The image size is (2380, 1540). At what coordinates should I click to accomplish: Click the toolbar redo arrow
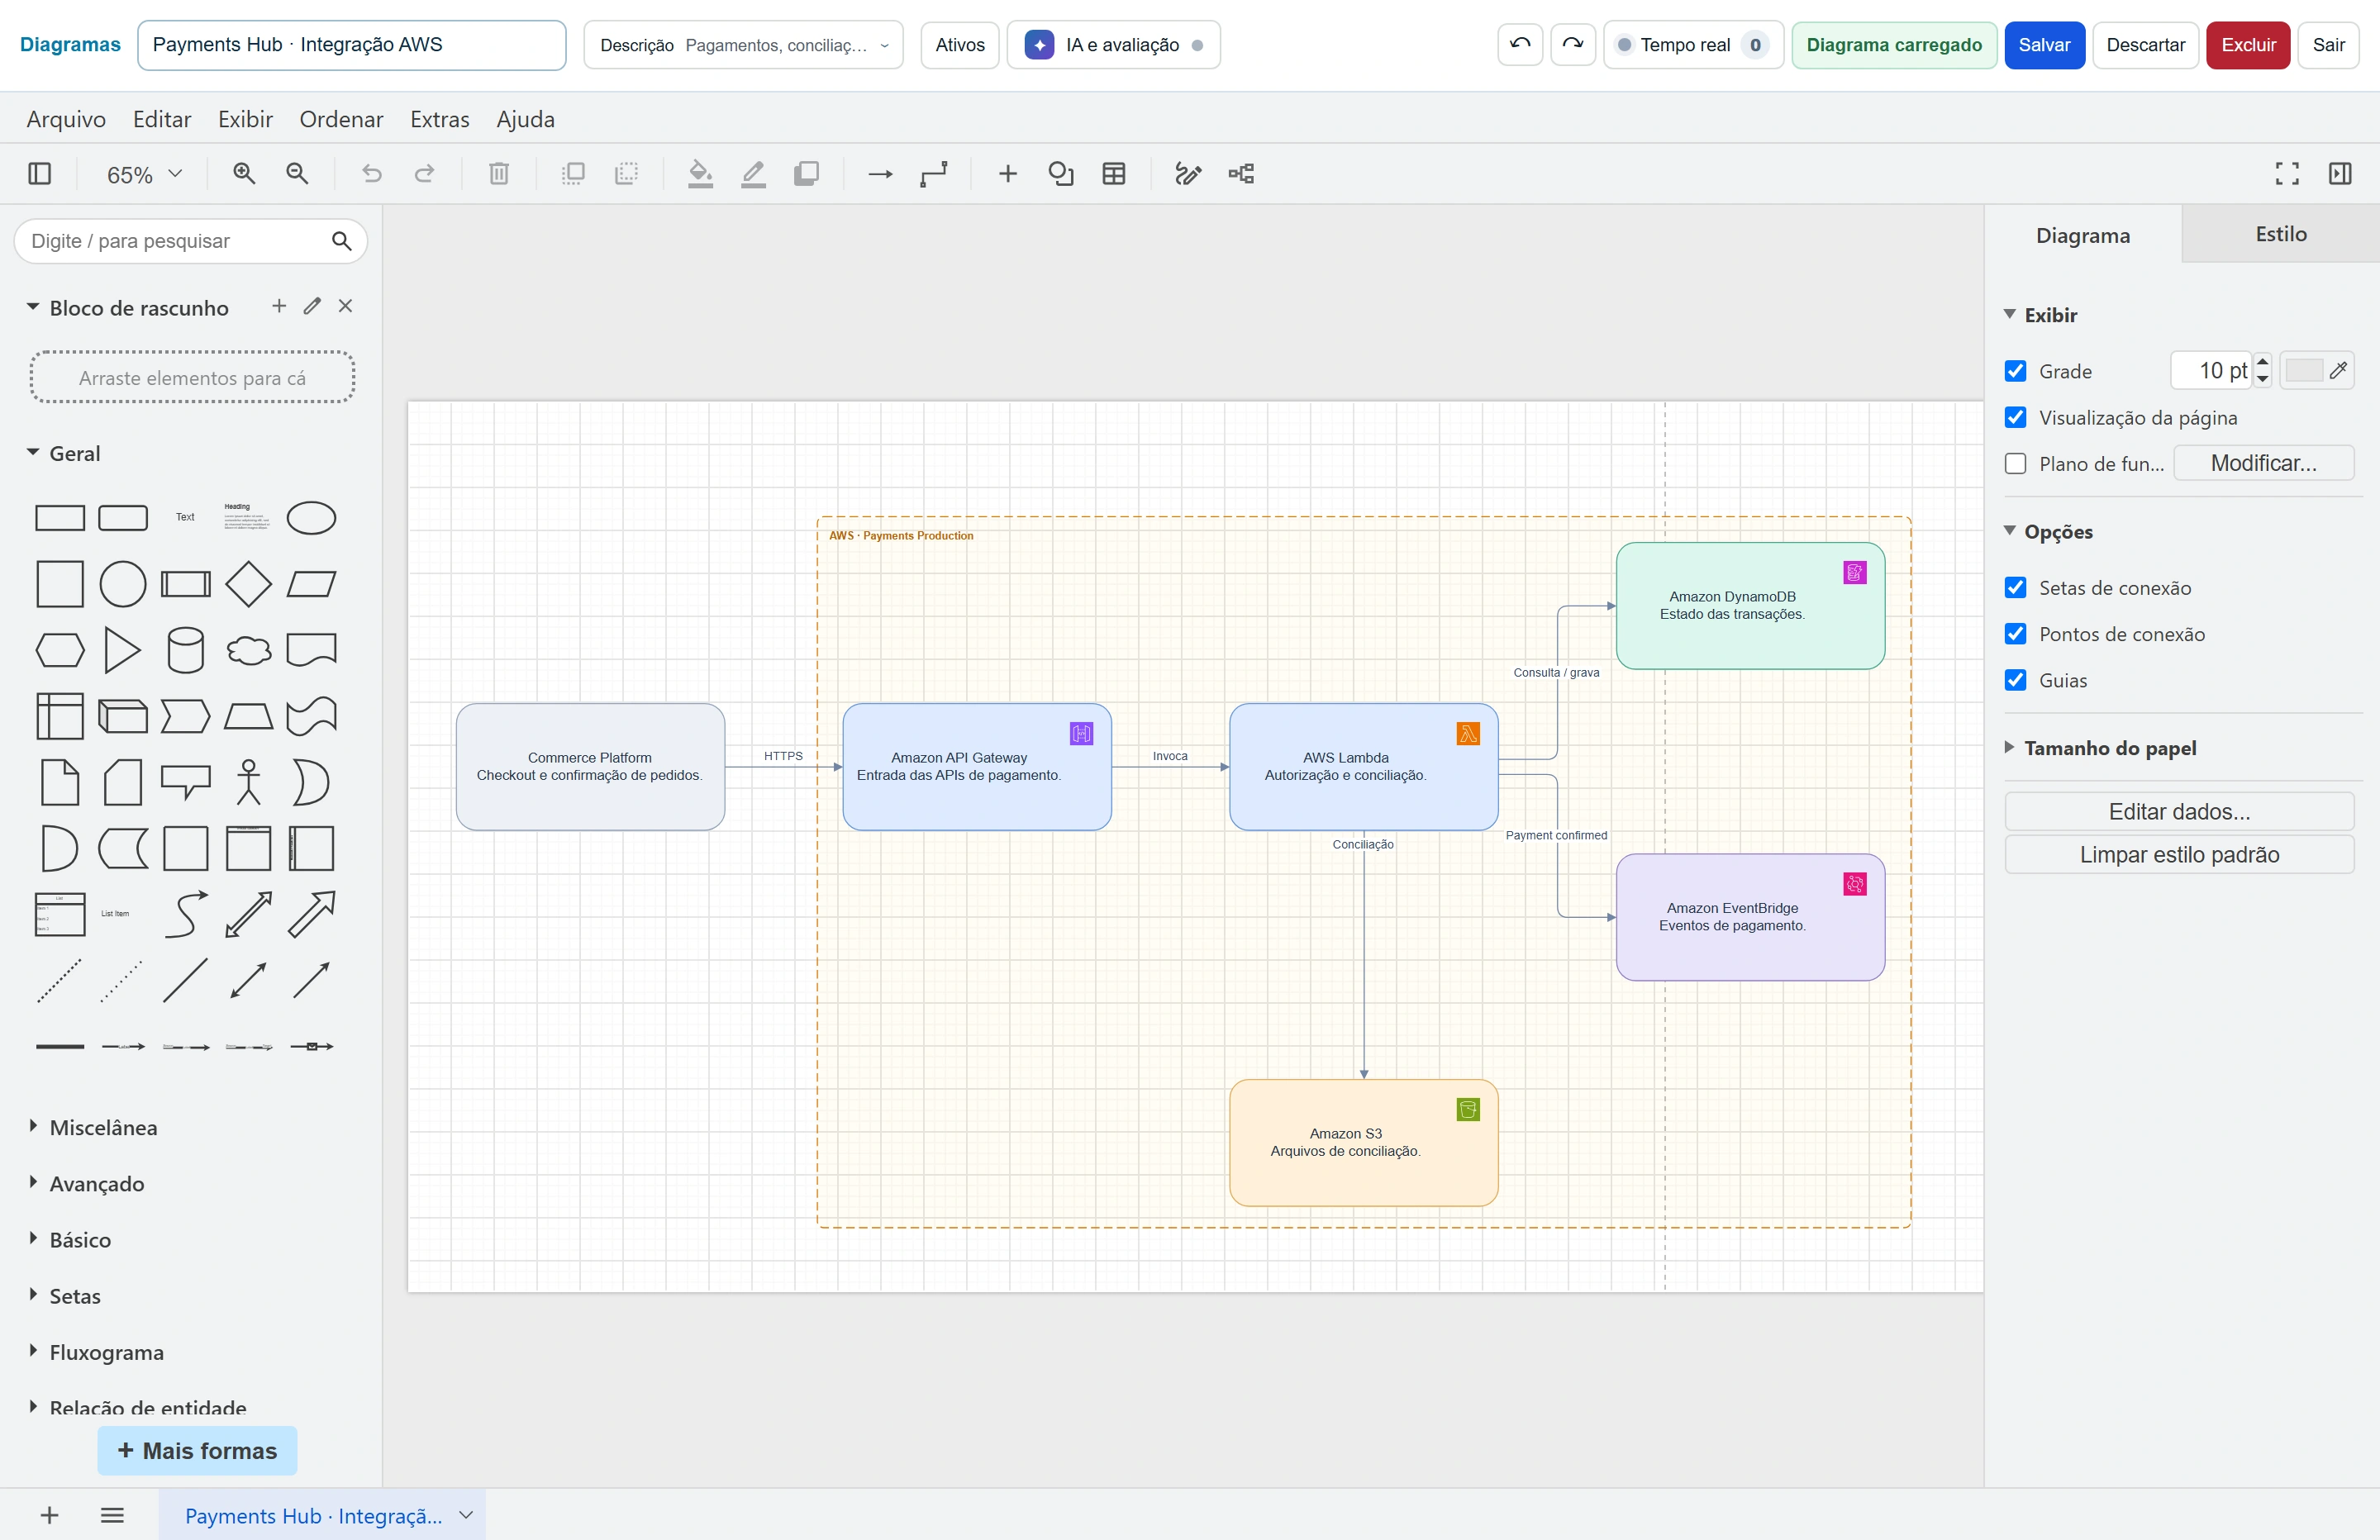pos(425,174)
